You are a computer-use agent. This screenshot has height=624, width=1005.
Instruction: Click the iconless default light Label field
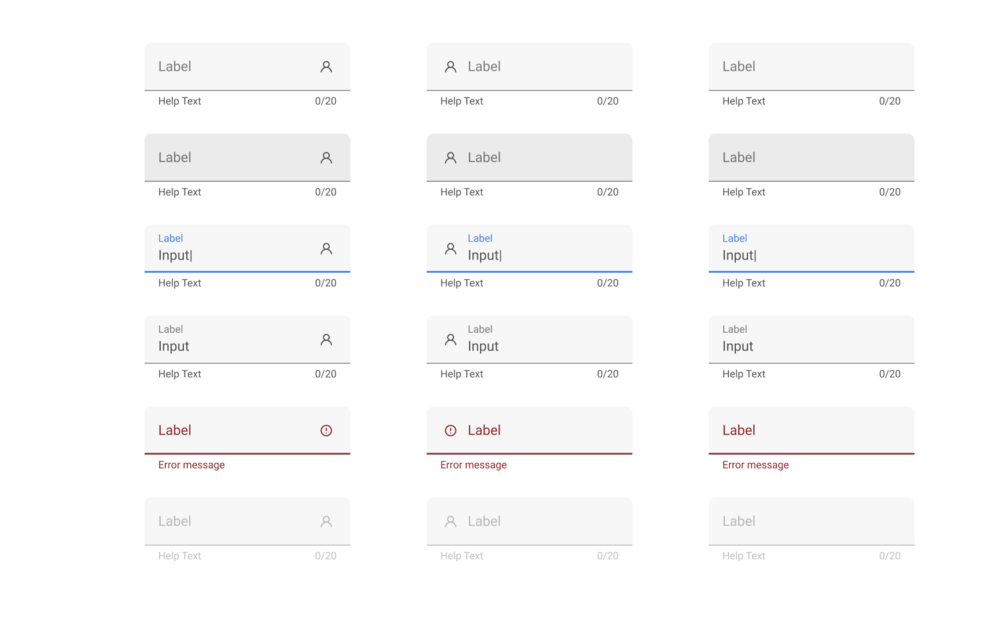(x=811, y=67)
